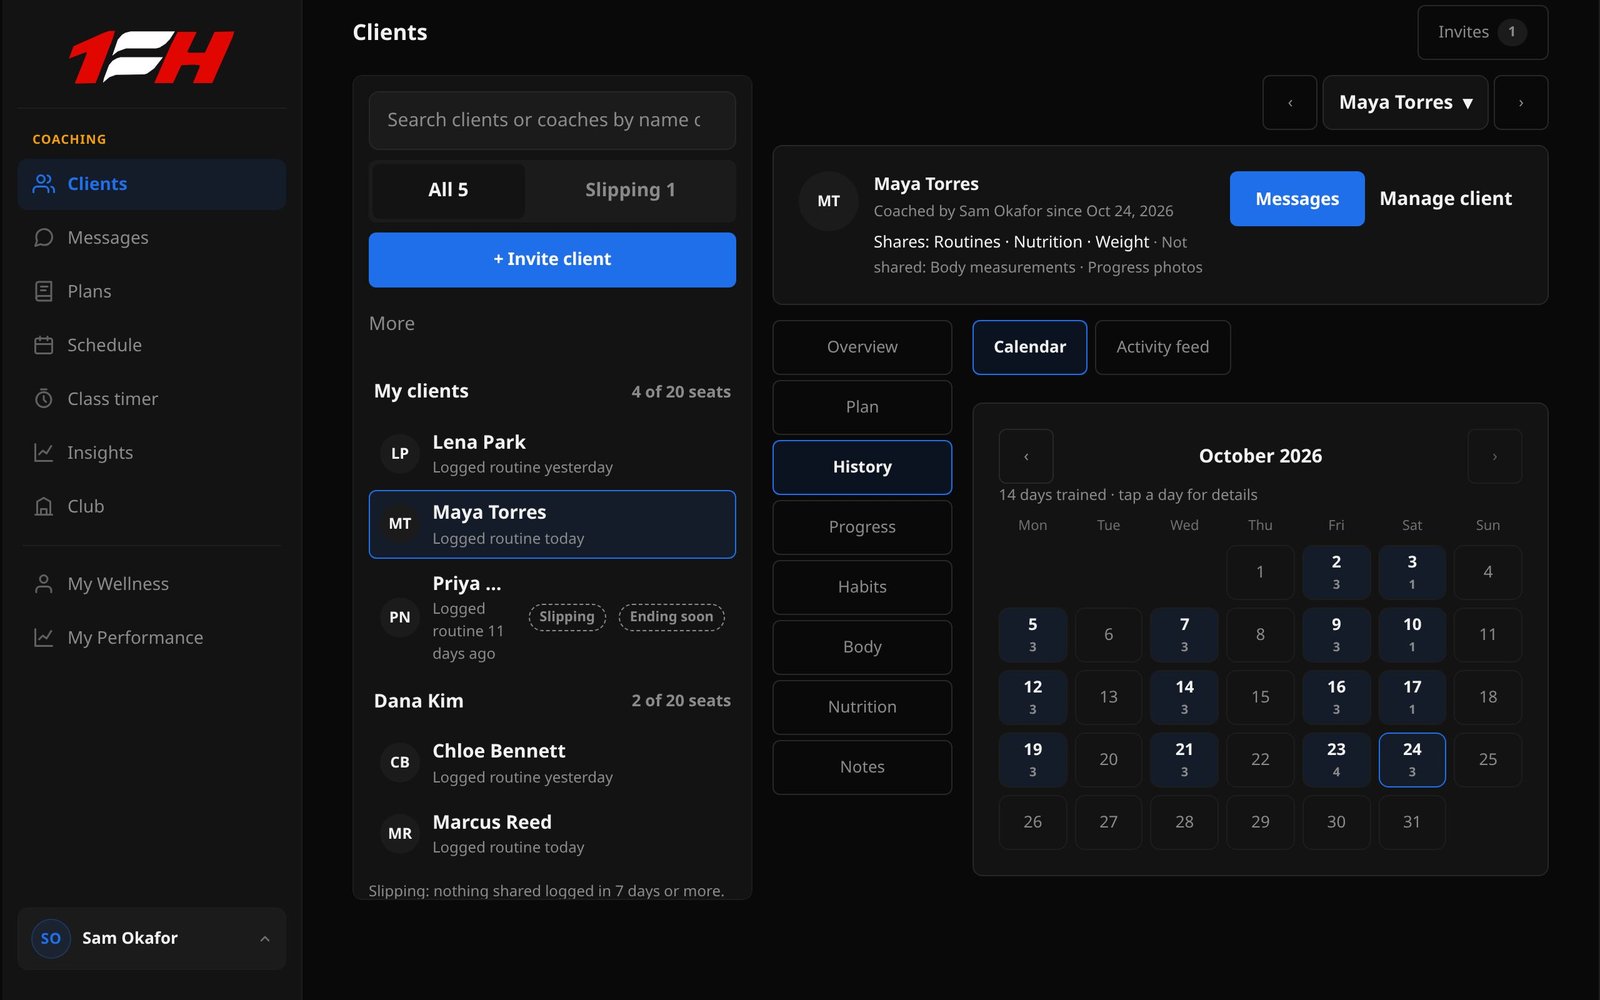The height and width of the screenshot is (1000, 1600).
Task: Click the Insights chart icon
Action: point(44,453)
